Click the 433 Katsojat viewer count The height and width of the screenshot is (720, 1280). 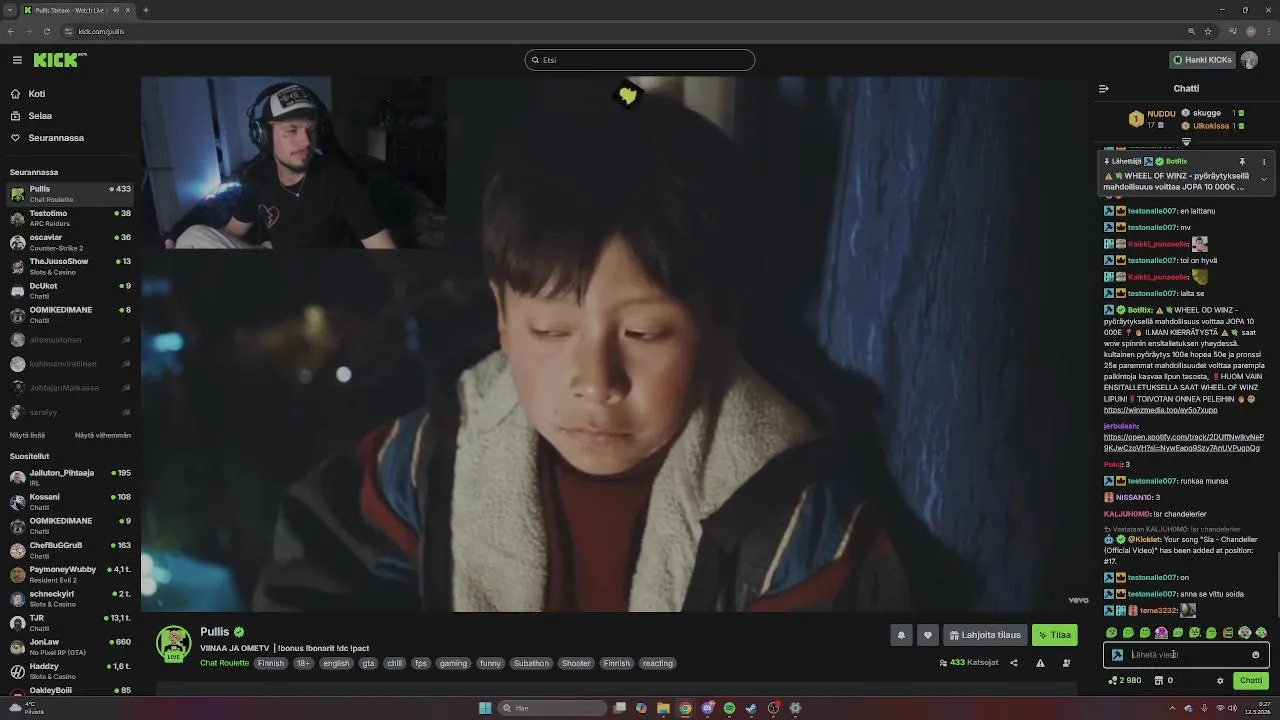pos(969,663)
